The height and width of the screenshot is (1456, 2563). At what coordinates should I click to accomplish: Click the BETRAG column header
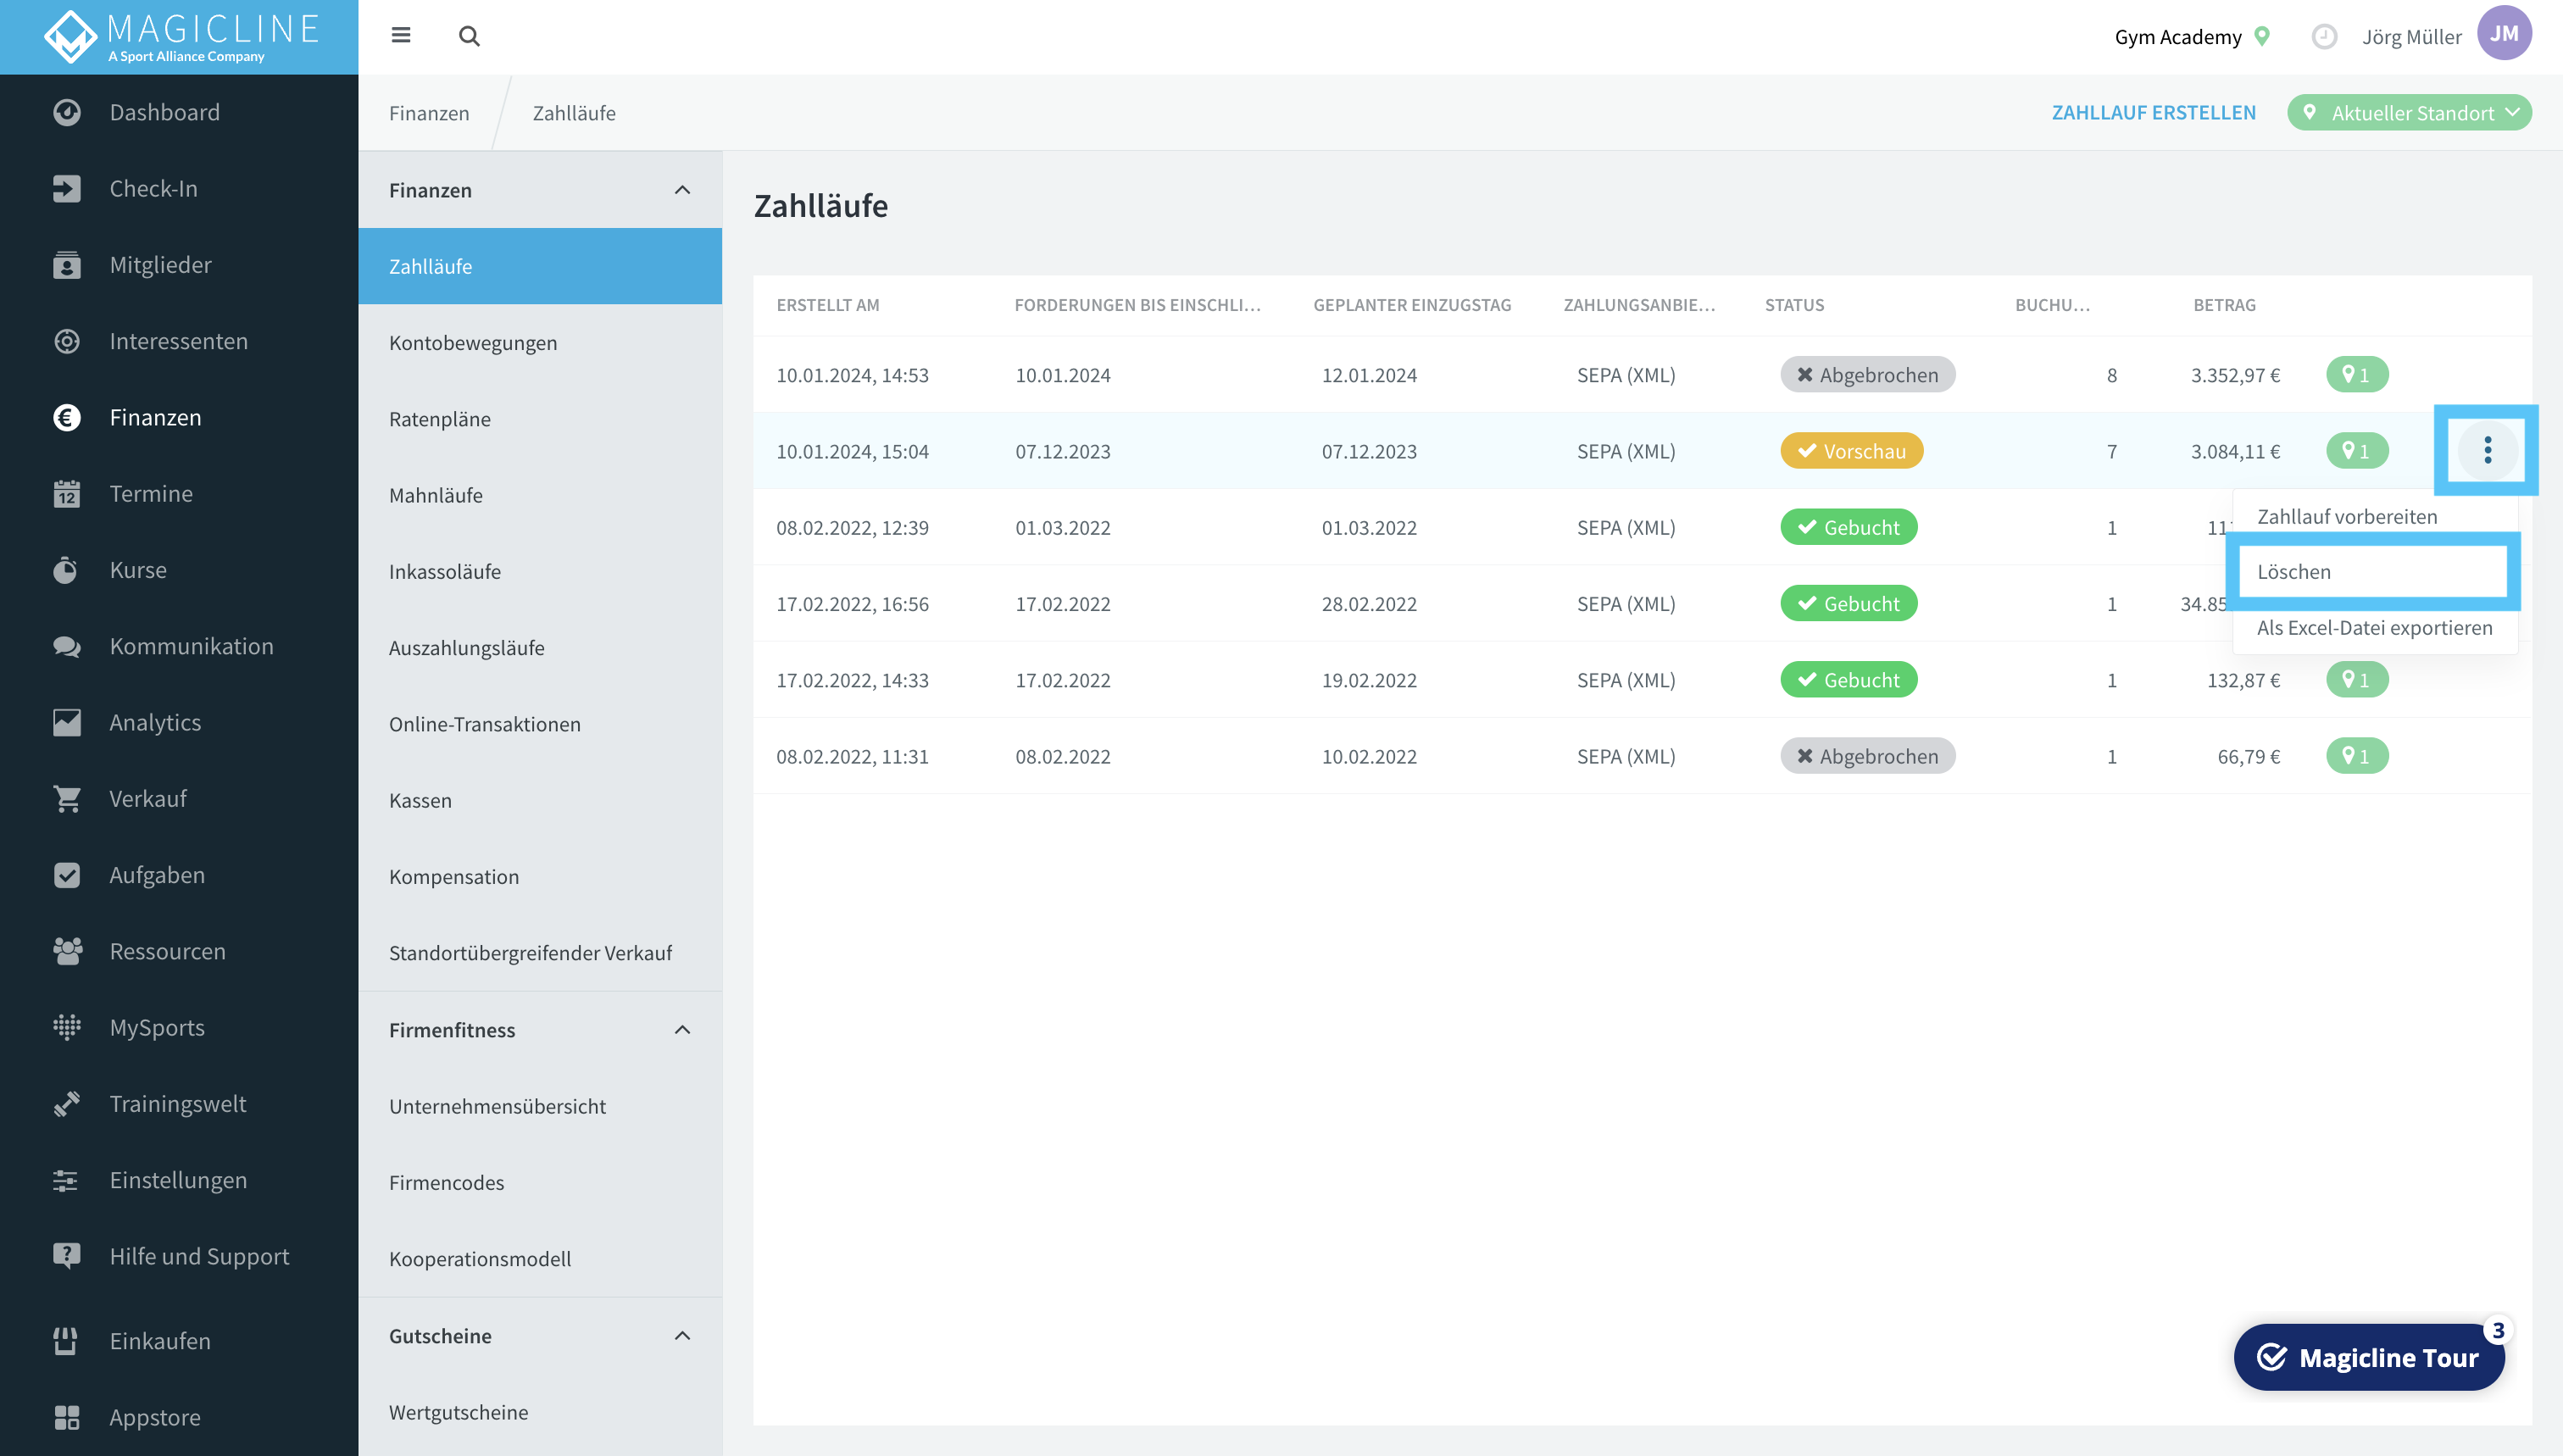(2224, 305)
